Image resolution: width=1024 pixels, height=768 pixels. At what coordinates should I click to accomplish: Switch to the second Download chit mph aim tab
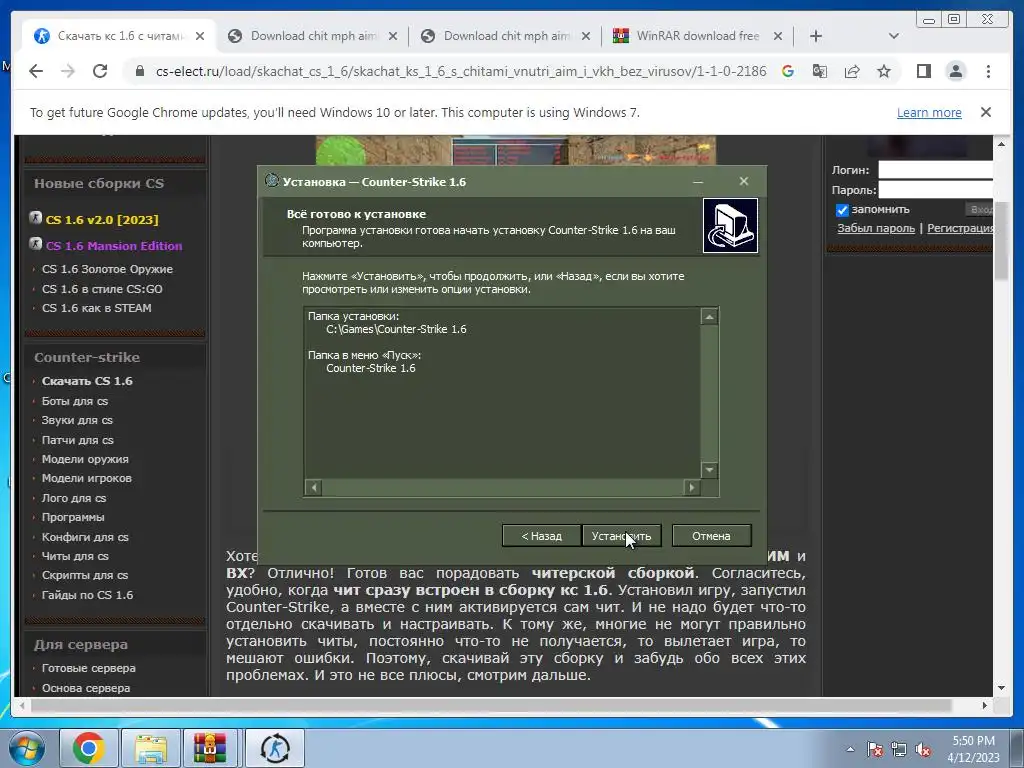(x=505, y=36)
